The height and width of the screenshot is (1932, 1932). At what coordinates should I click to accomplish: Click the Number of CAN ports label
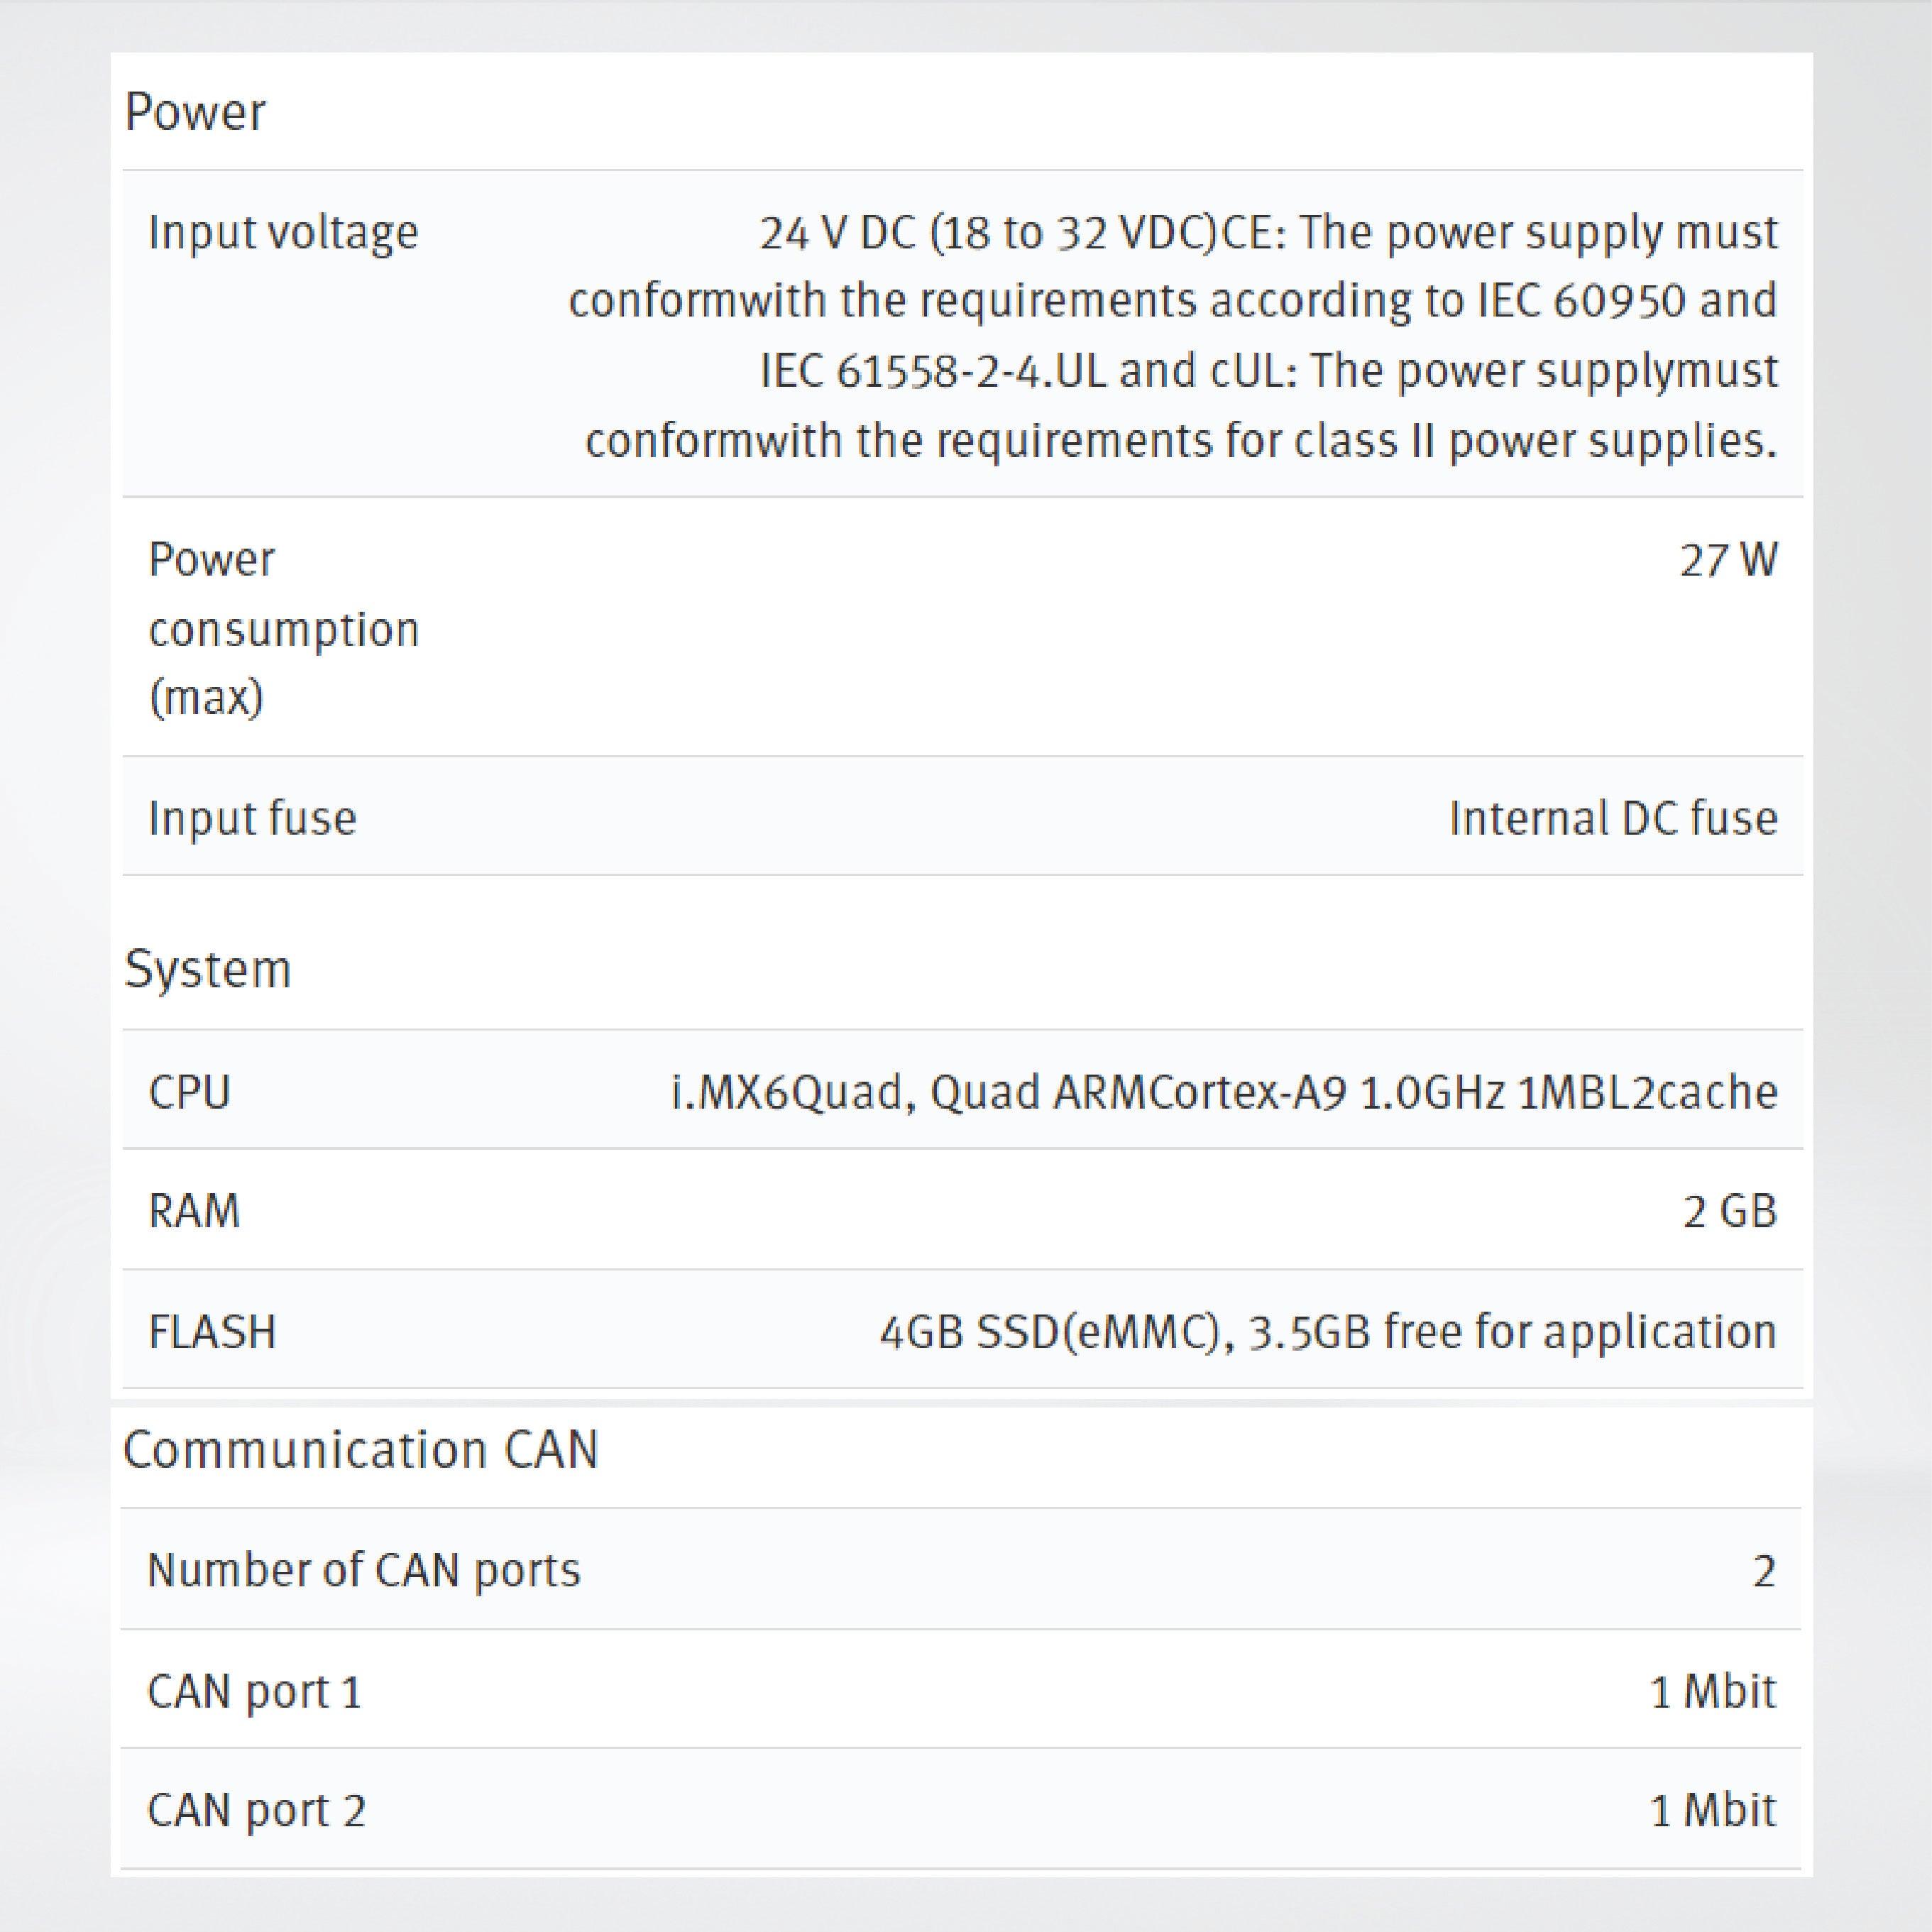click(x=363, y=1570)
